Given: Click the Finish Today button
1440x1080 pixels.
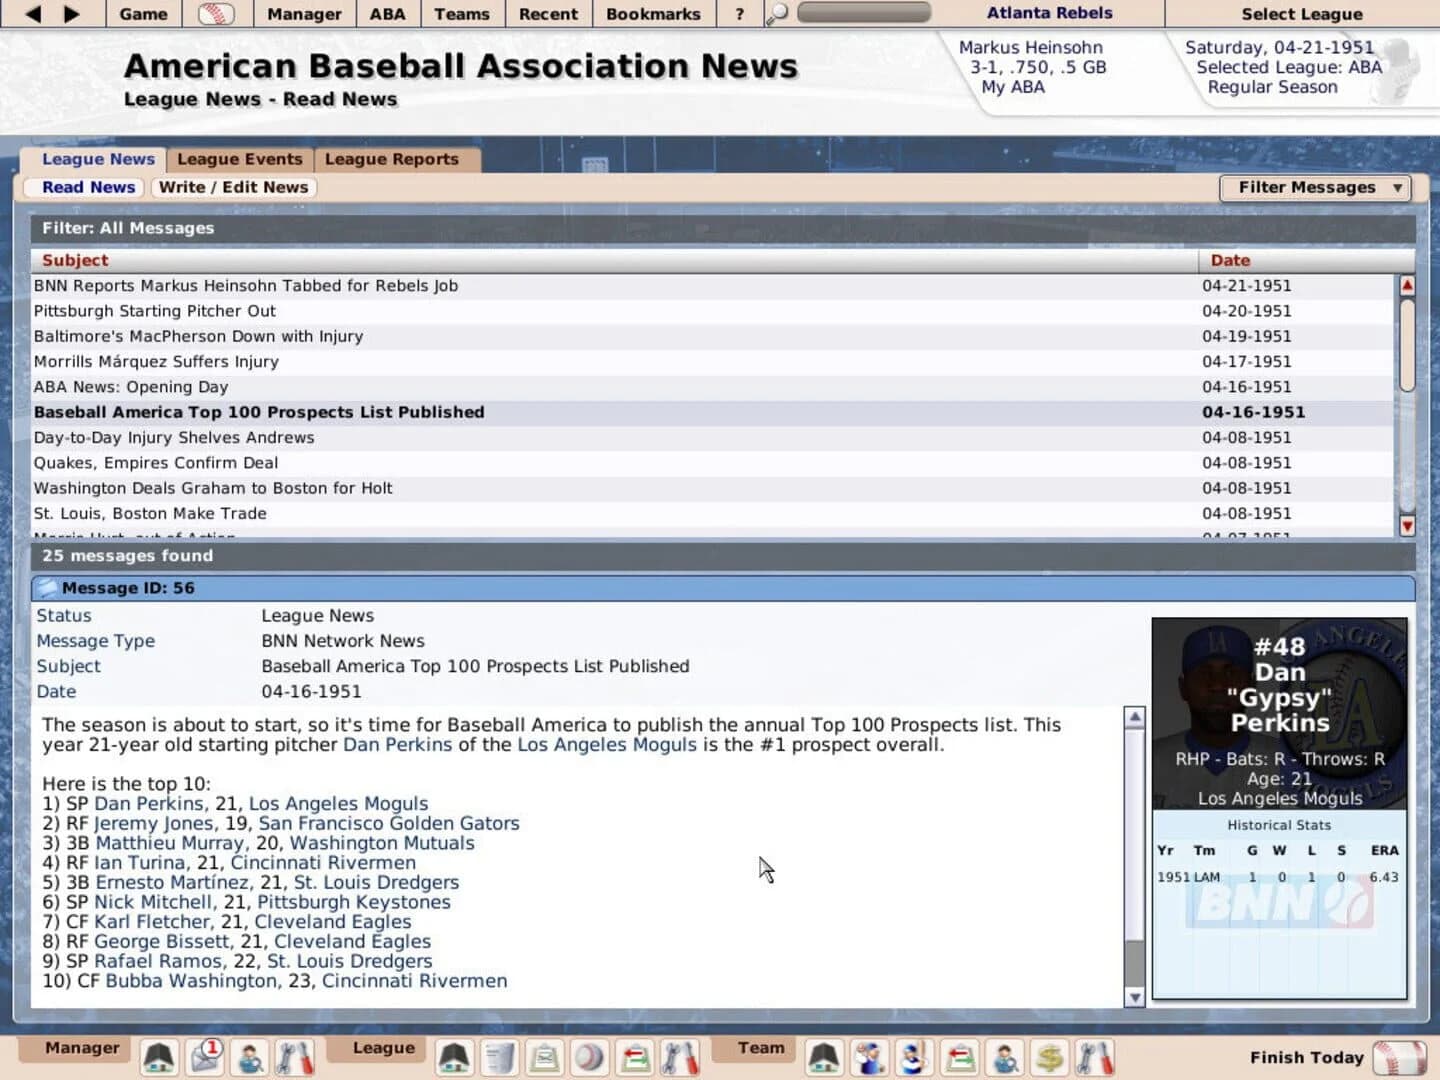Looking at the screenshot, I should [1306, 1057].
